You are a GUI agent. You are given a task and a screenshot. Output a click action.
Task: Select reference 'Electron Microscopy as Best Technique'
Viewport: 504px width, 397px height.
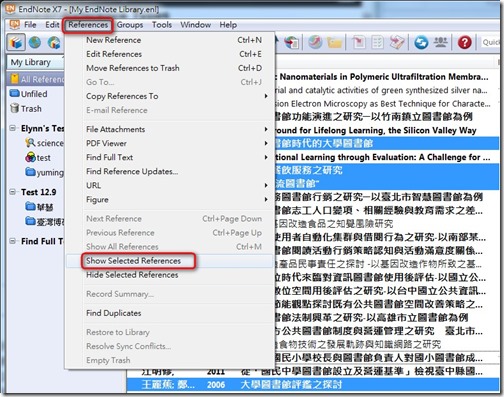pos(384,103)
